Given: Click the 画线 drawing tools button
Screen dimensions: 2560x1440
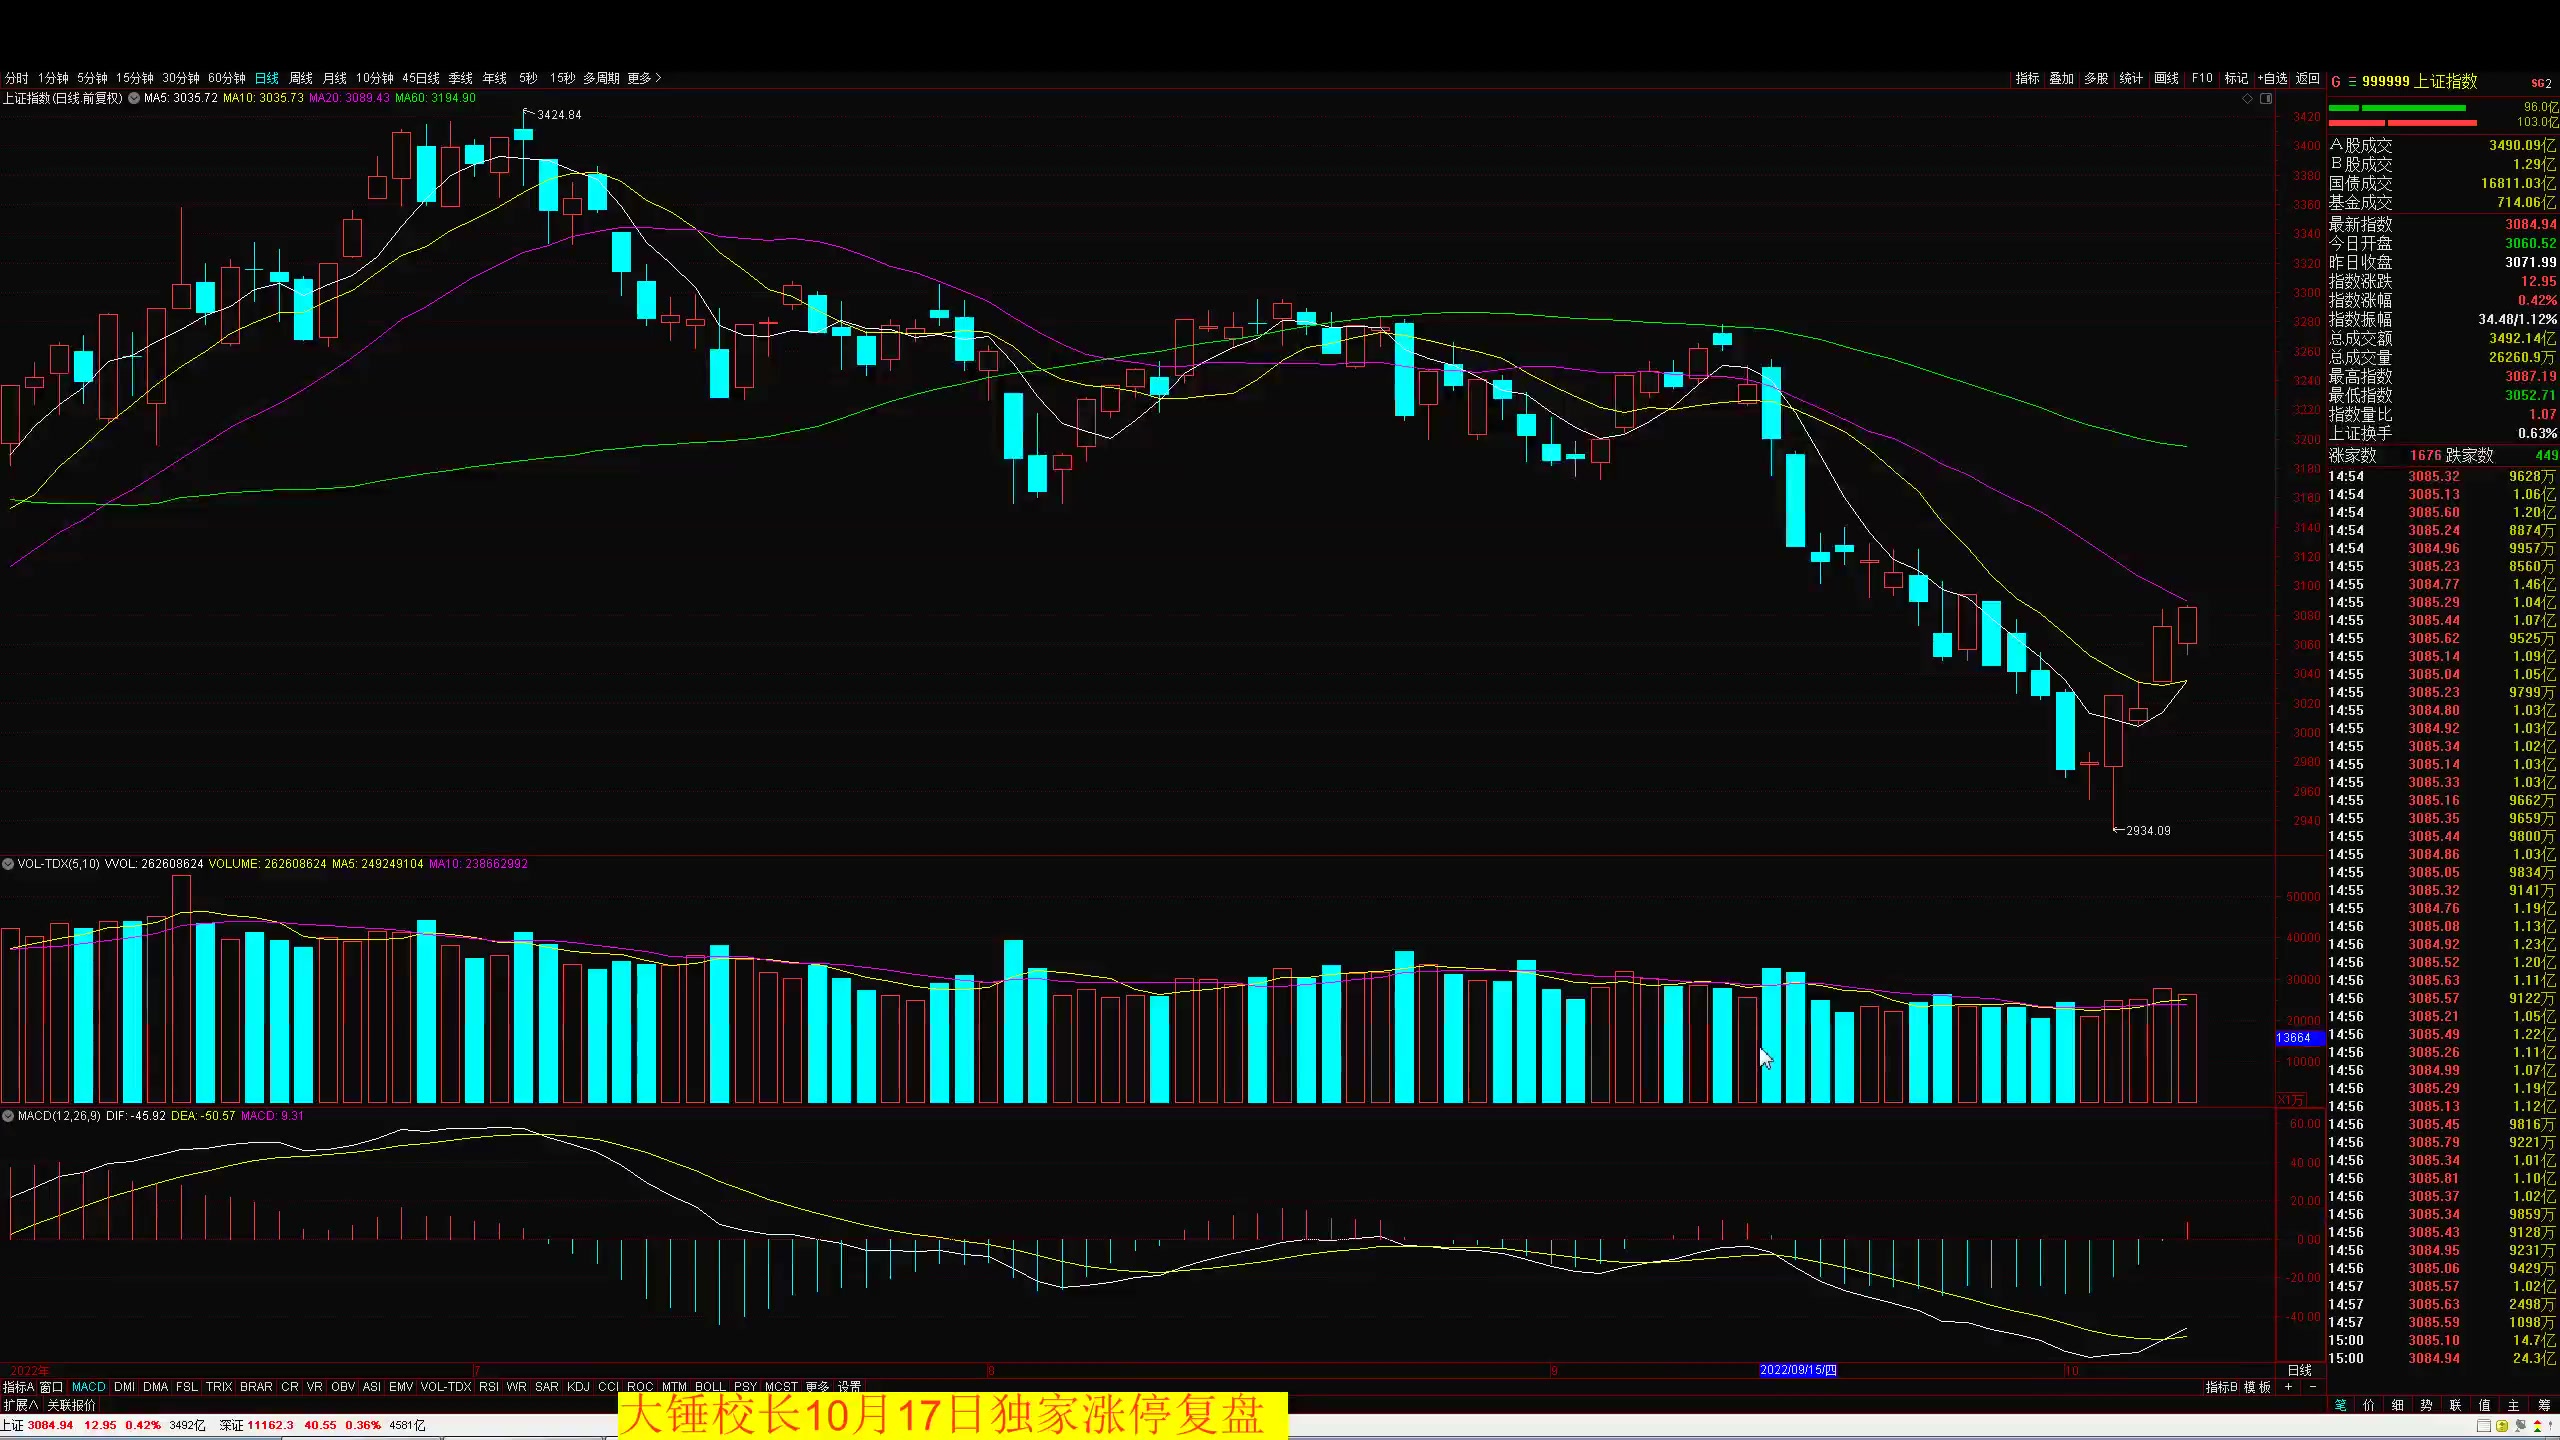Looking at the screenshot, I should 2166,78.
